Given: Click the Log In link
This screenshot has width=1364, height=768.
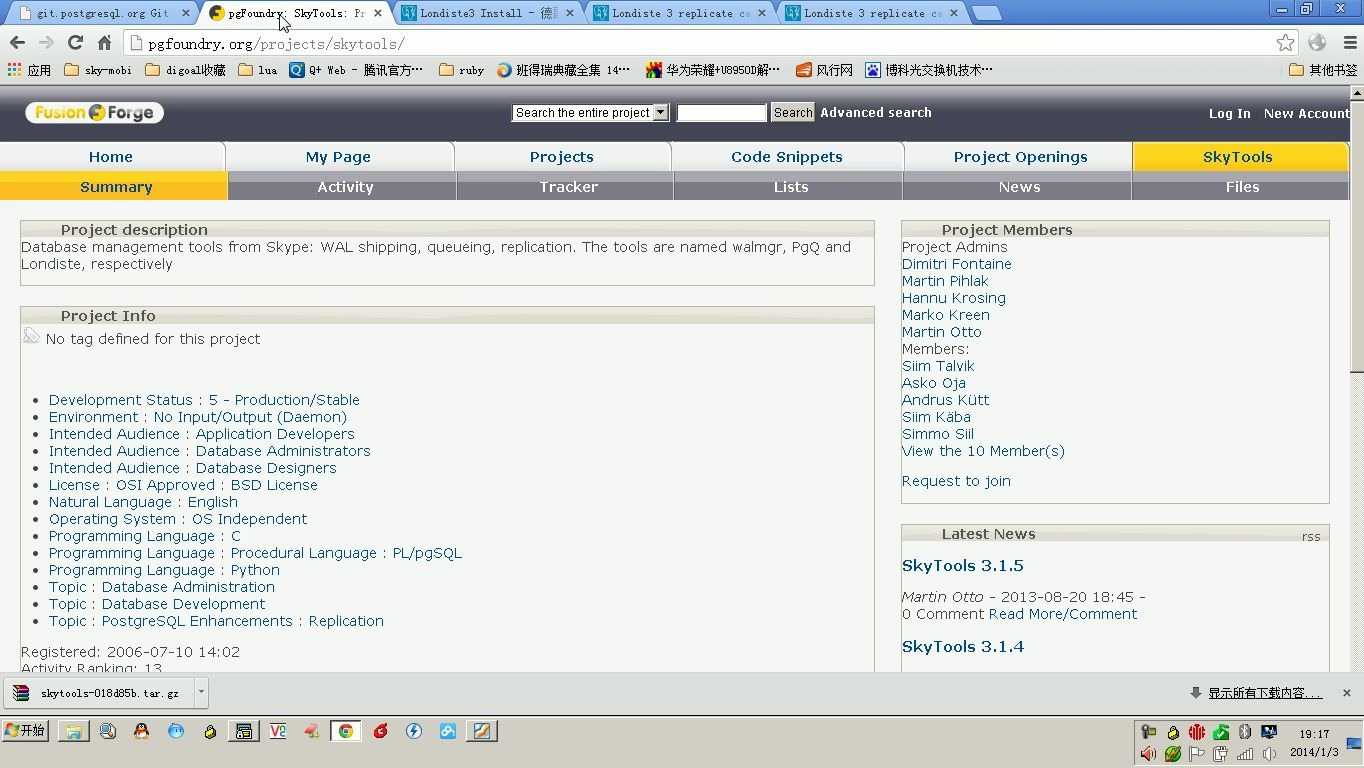Looking at the screenshot, I should coord(1229,114).
